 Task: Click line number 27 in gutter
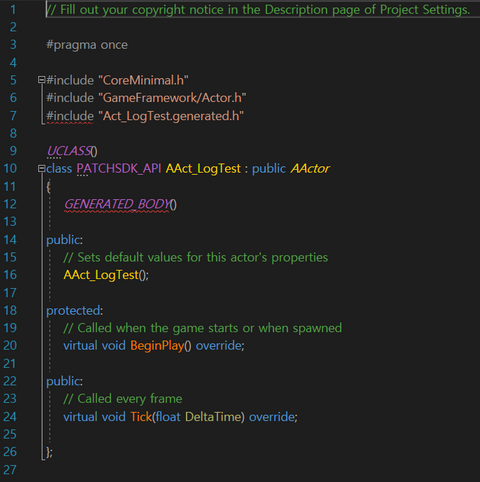pyautogui.click(x=10, y=470)
